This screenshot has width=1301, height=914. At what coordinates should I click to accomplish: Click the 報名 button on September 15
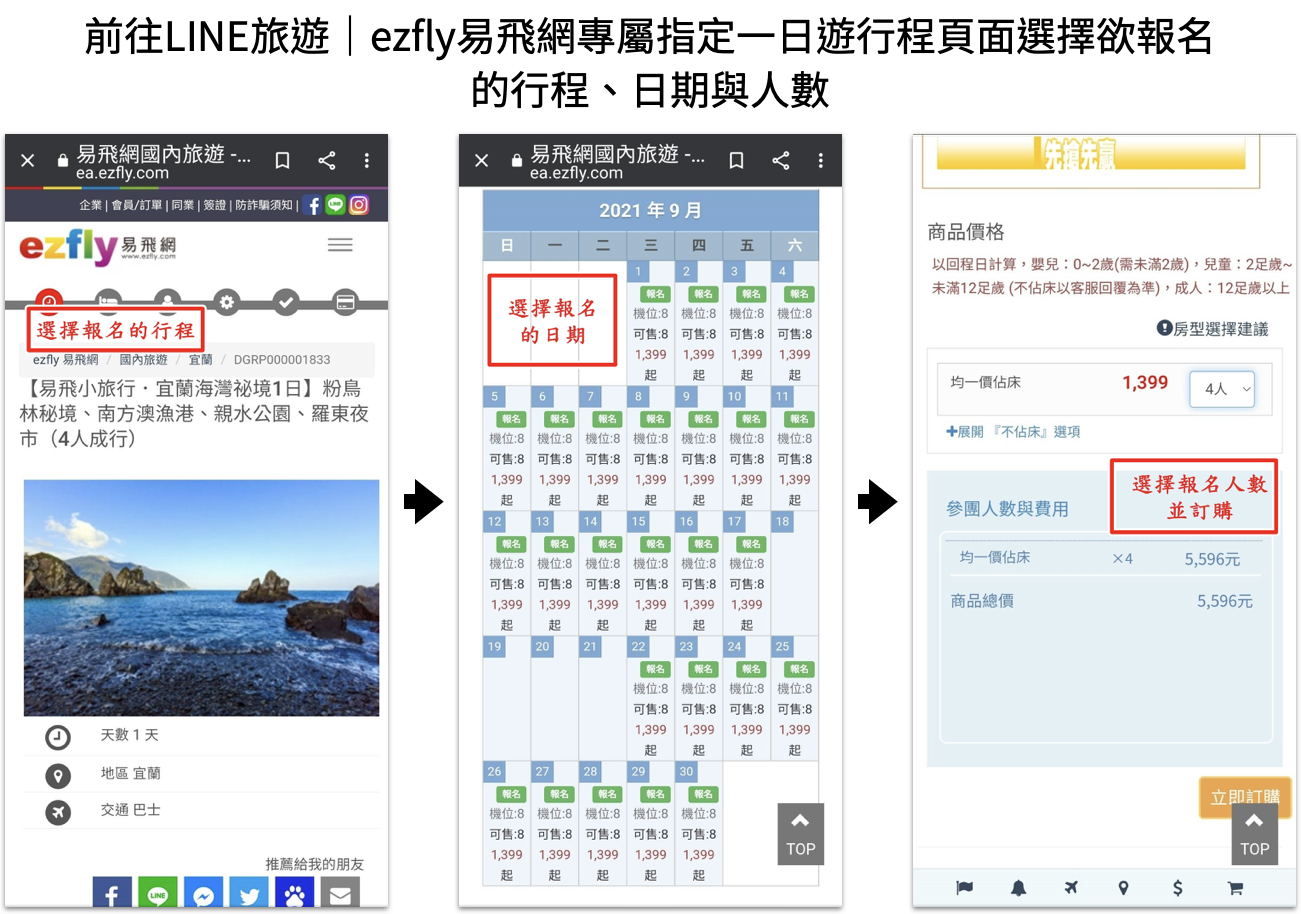coord(655,544)
